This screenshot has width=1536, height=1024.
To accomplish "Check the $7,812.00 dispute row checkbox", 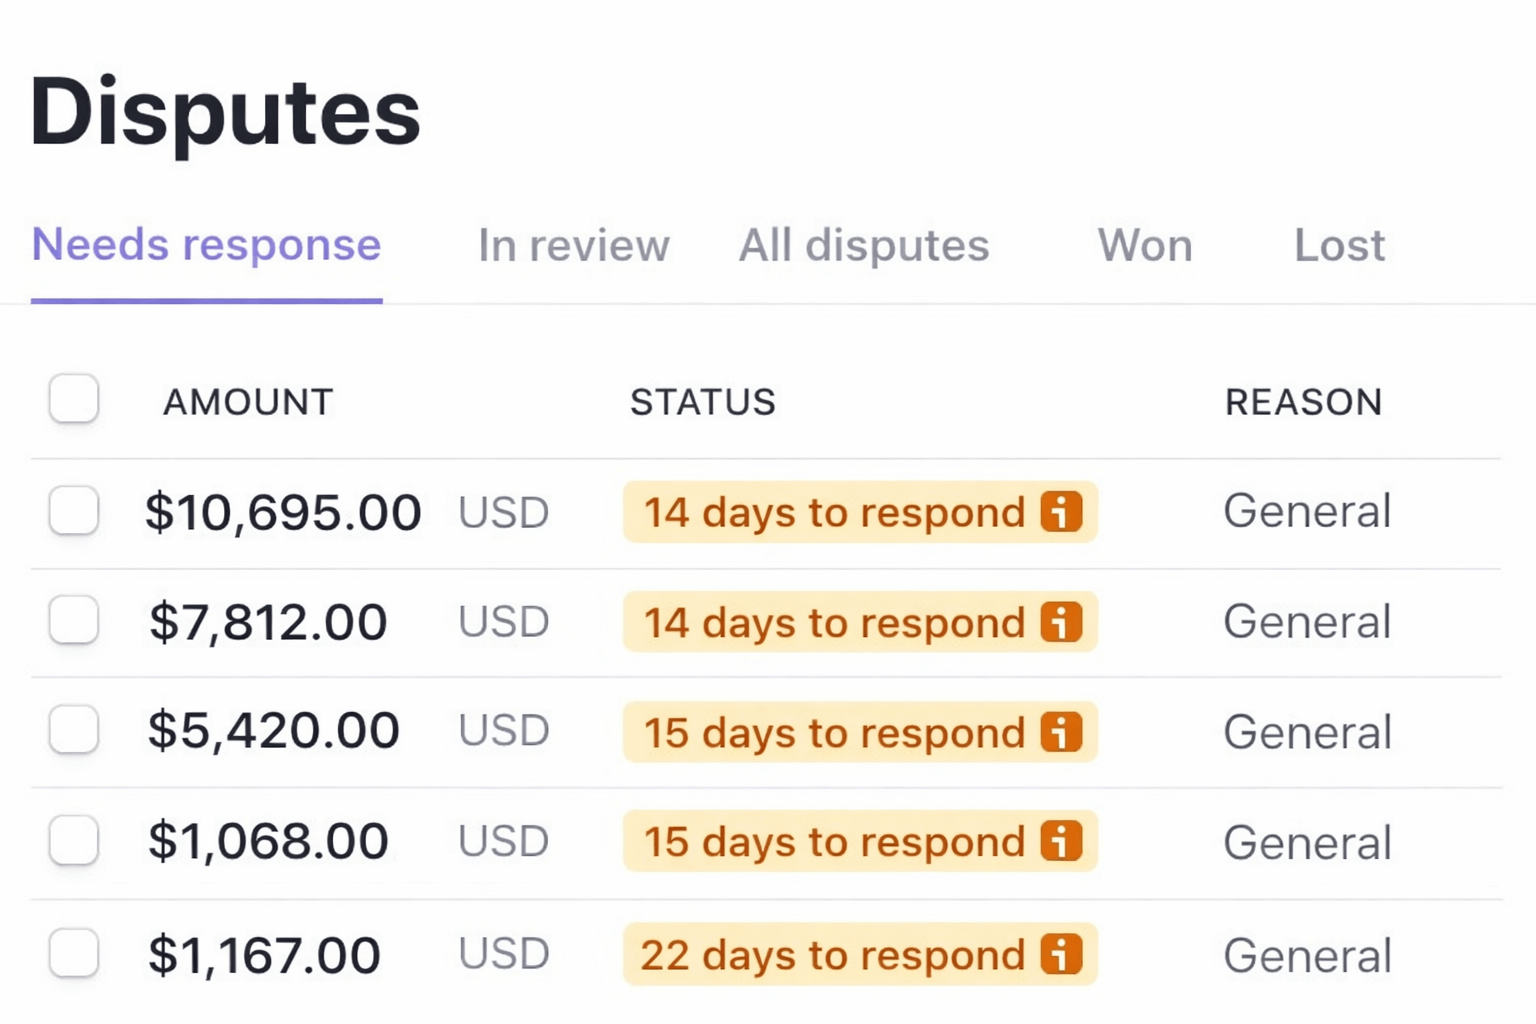I will pyautogui.click(x=73, y=622).
